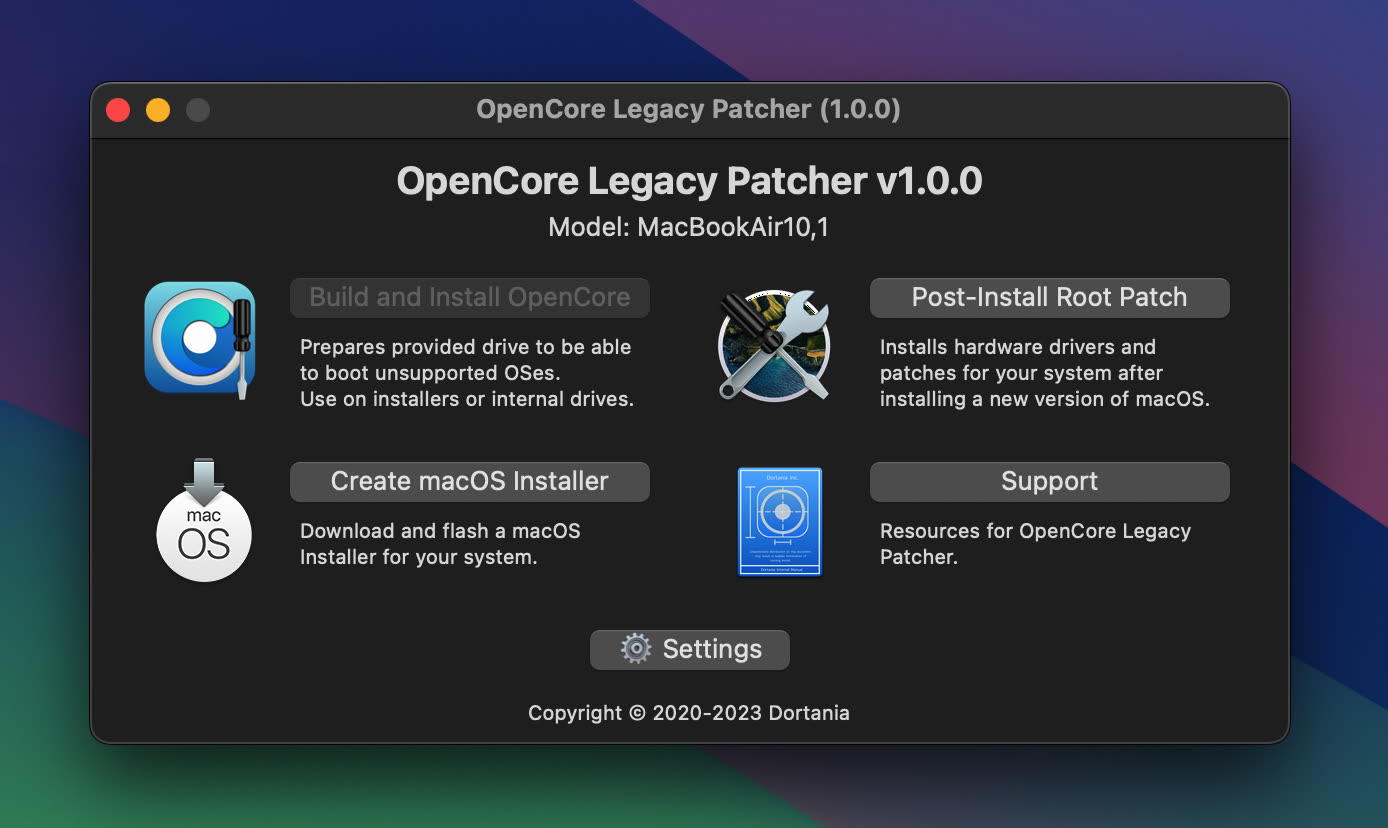The width and height of the screenshot is (1388, 828).
Task: Click the Post-Install Root Patch button
Action: (x=1049, y=297)
